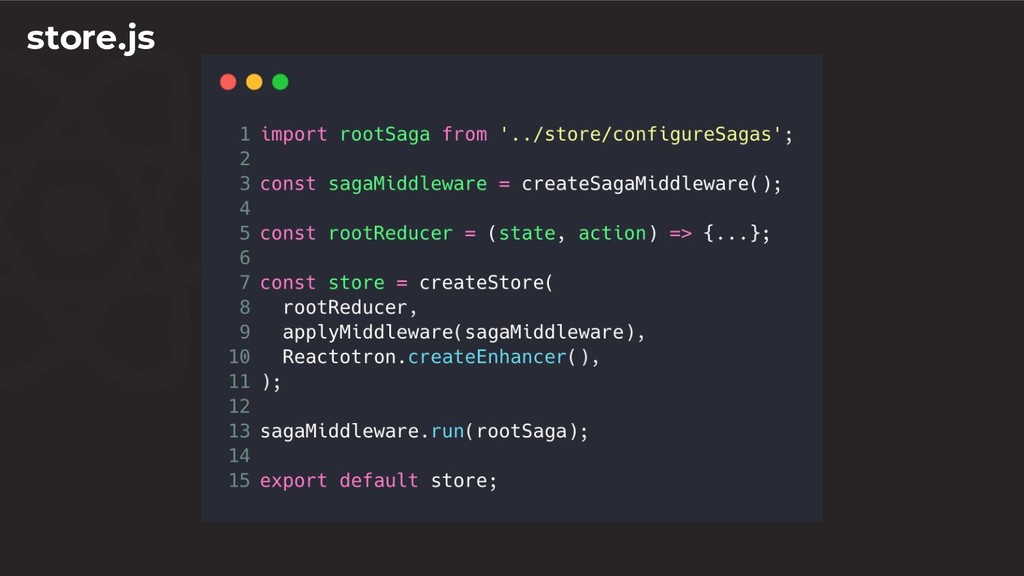This screenshot has height=576, width=1024.
Task: Click 'from' keyword on line 1
Action: [x=464, y=135]
